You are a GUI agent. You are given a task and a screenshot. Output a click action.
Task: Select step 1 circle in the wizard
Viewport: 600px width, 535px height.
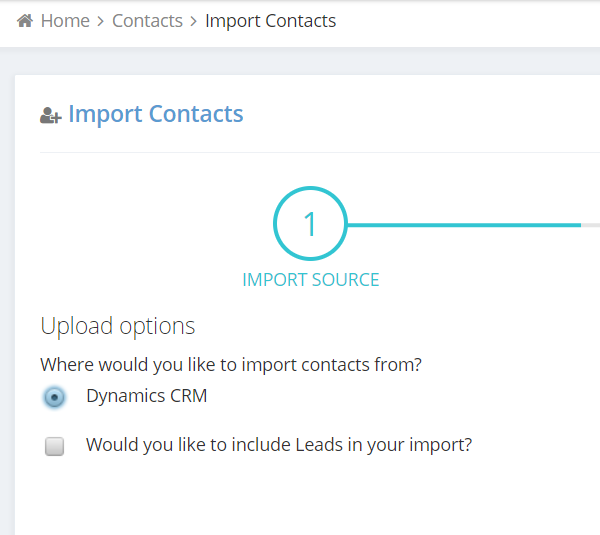pos(310,224)
